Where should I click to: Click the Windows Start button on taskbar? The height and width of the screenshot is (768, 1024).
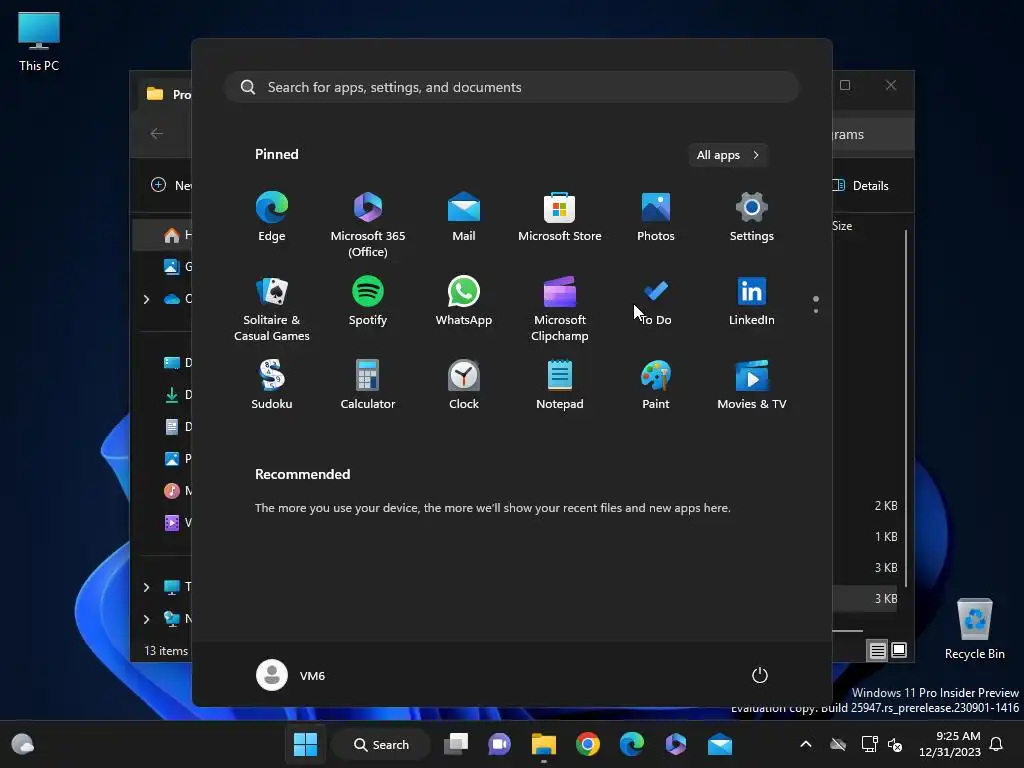(305, 744)
